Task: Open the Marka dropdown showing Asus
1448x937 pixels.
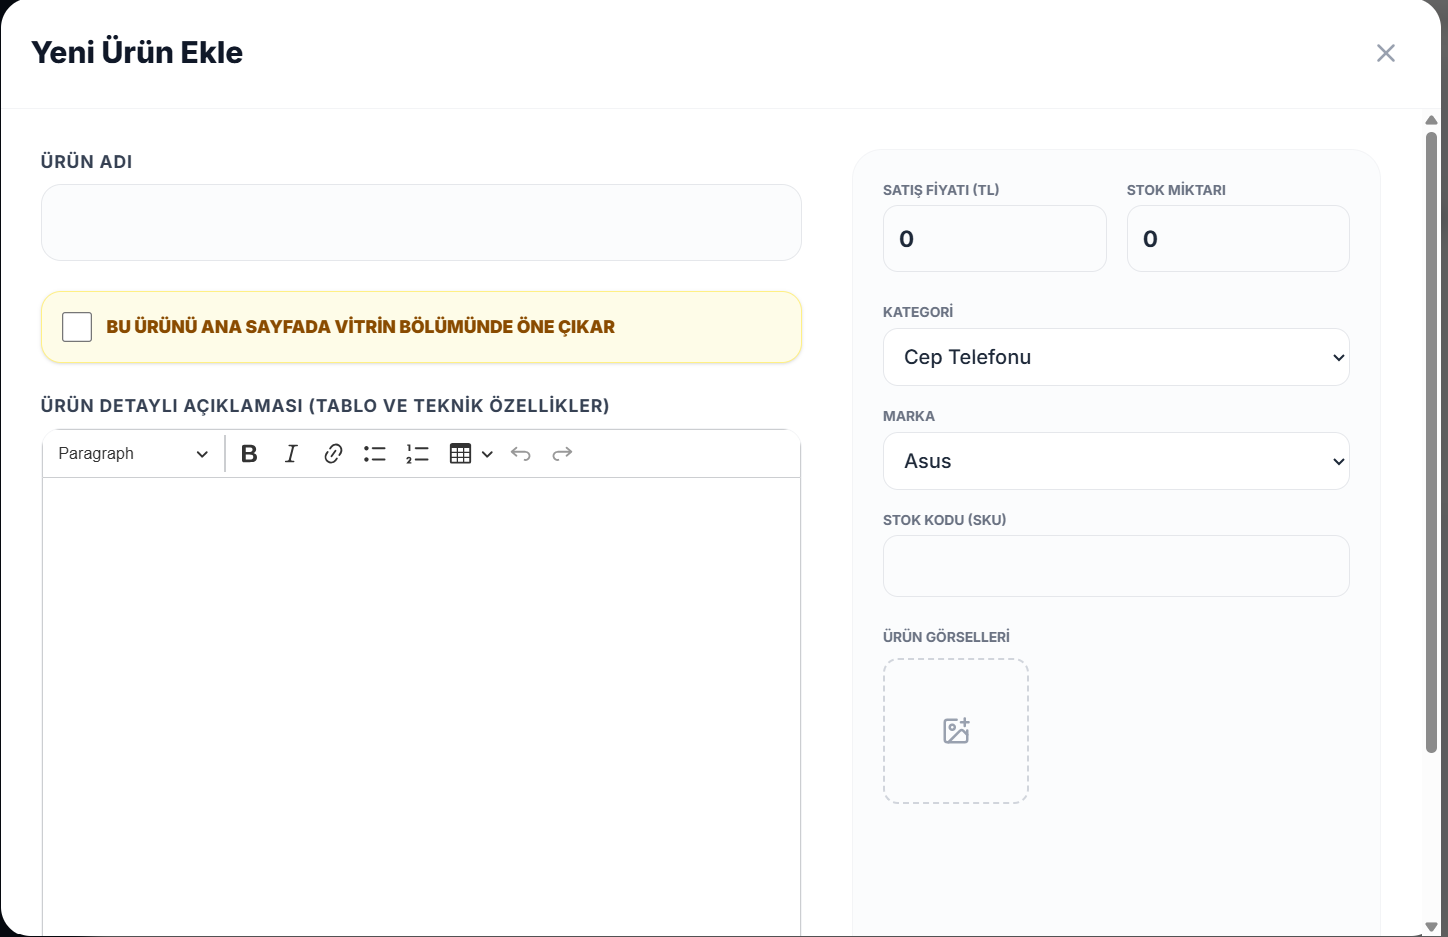Action: [x=1116, y=461]
